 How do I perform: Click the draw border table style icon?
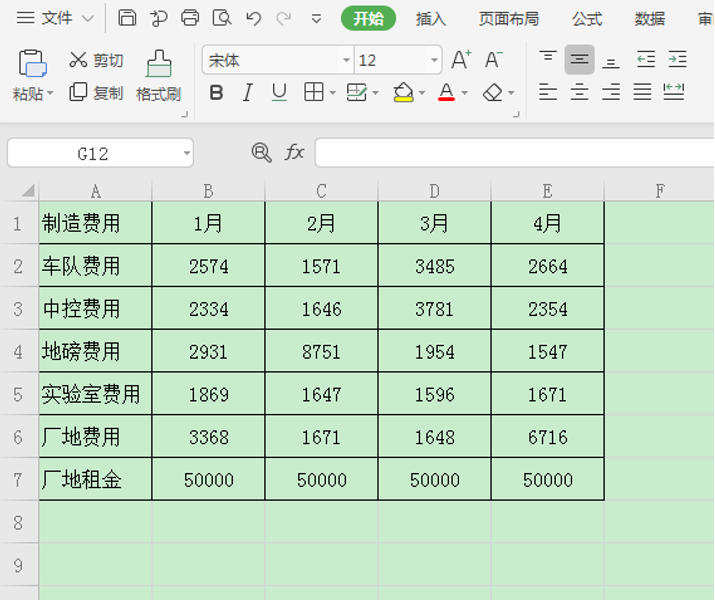[357, 93]
